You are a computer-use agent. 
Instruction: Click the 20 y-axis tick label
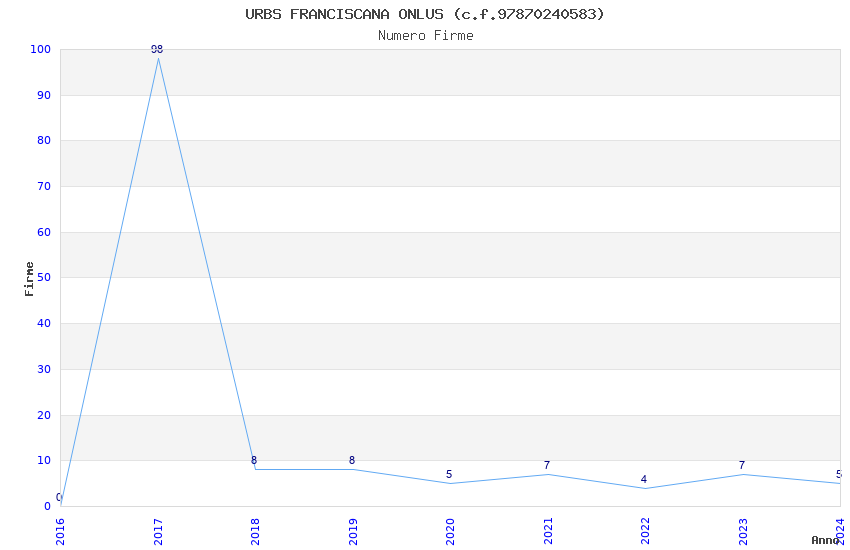44,416
